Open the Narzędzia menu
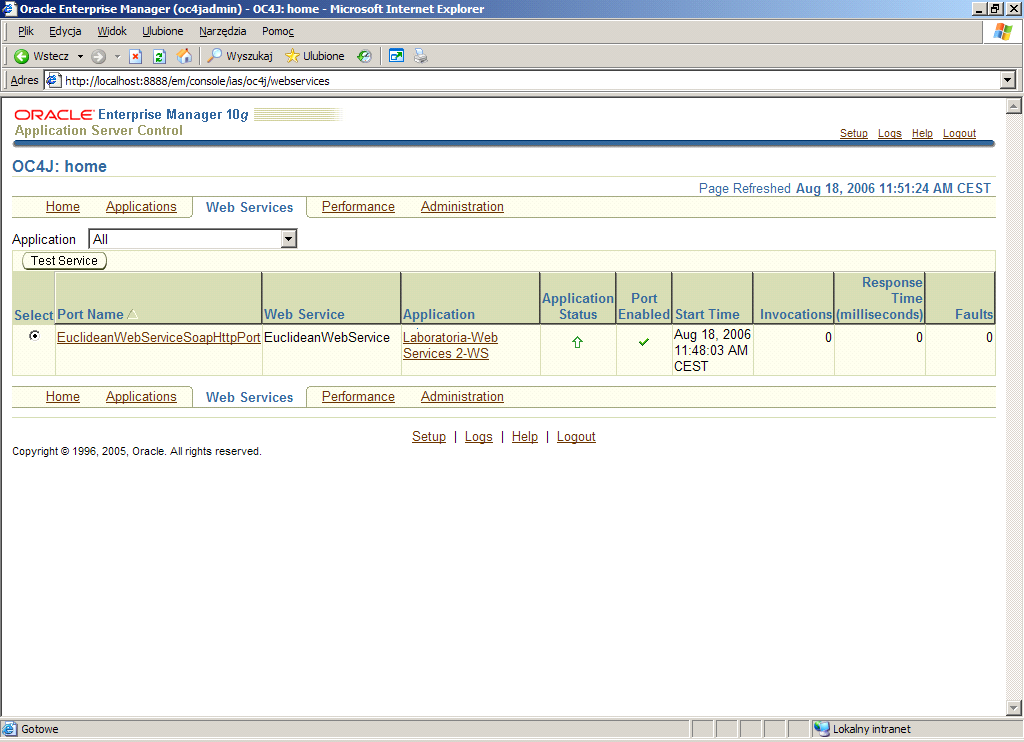 [x=223, y=31]
